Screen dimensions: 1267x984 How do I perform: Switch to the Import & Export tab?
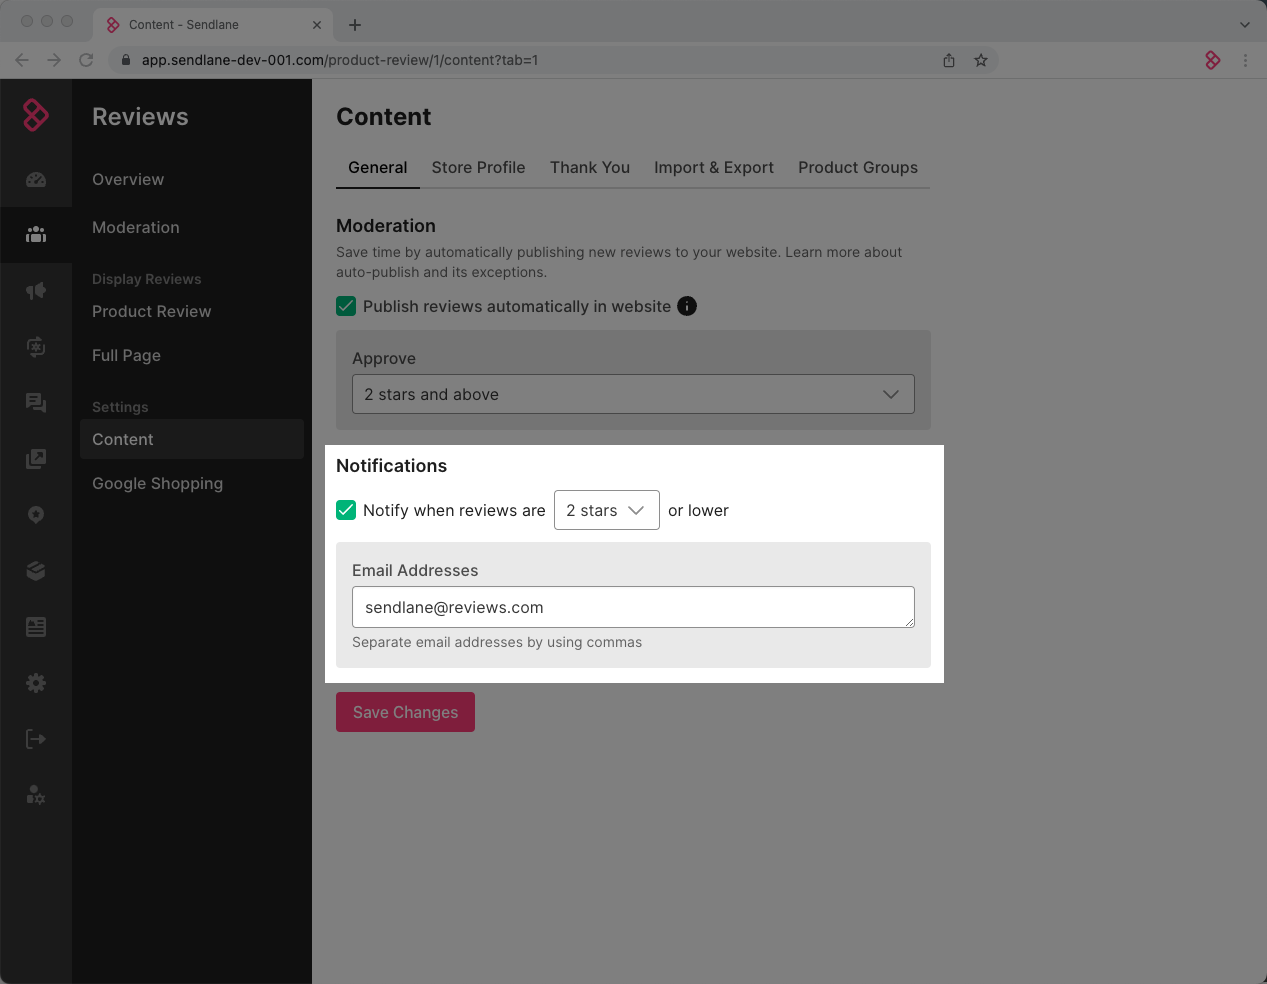point(713,167)
